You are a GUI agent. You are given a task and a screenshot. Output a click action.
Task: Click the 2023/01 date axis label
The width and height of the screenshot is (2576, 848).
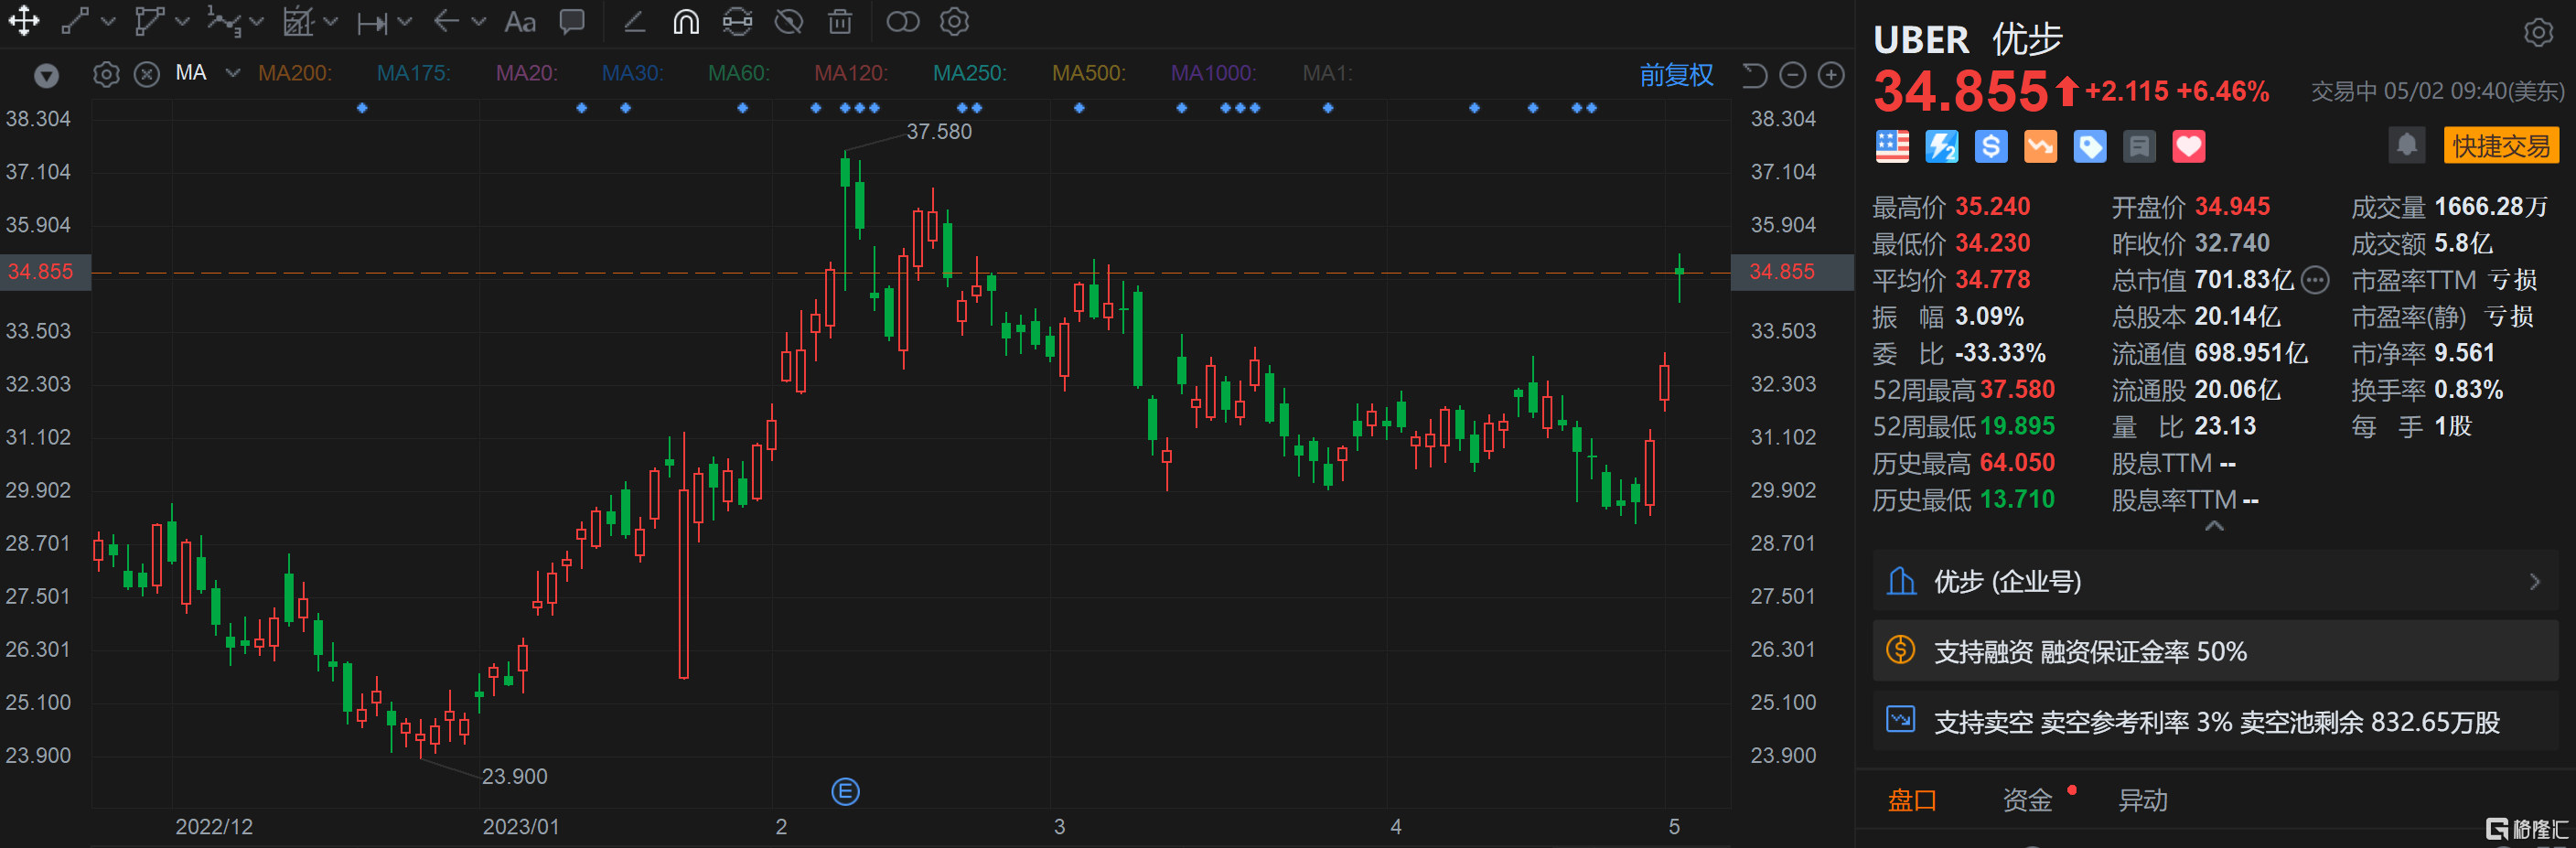click(x=521, y=827)
